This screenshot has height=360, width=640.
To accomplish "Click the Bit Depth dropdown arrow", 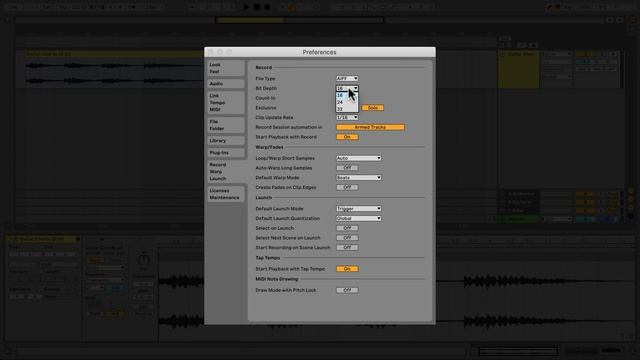I will [356, 88].
